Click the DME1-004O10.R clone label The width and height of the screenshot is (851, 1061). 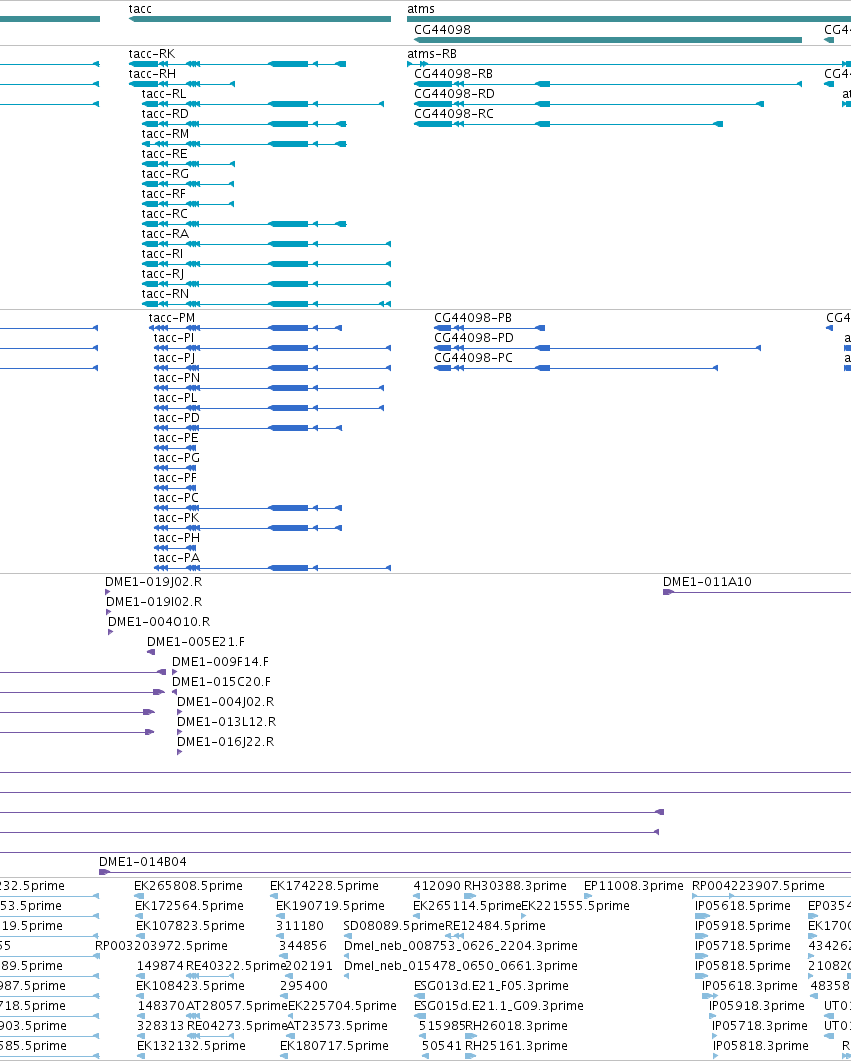point(159,621)
